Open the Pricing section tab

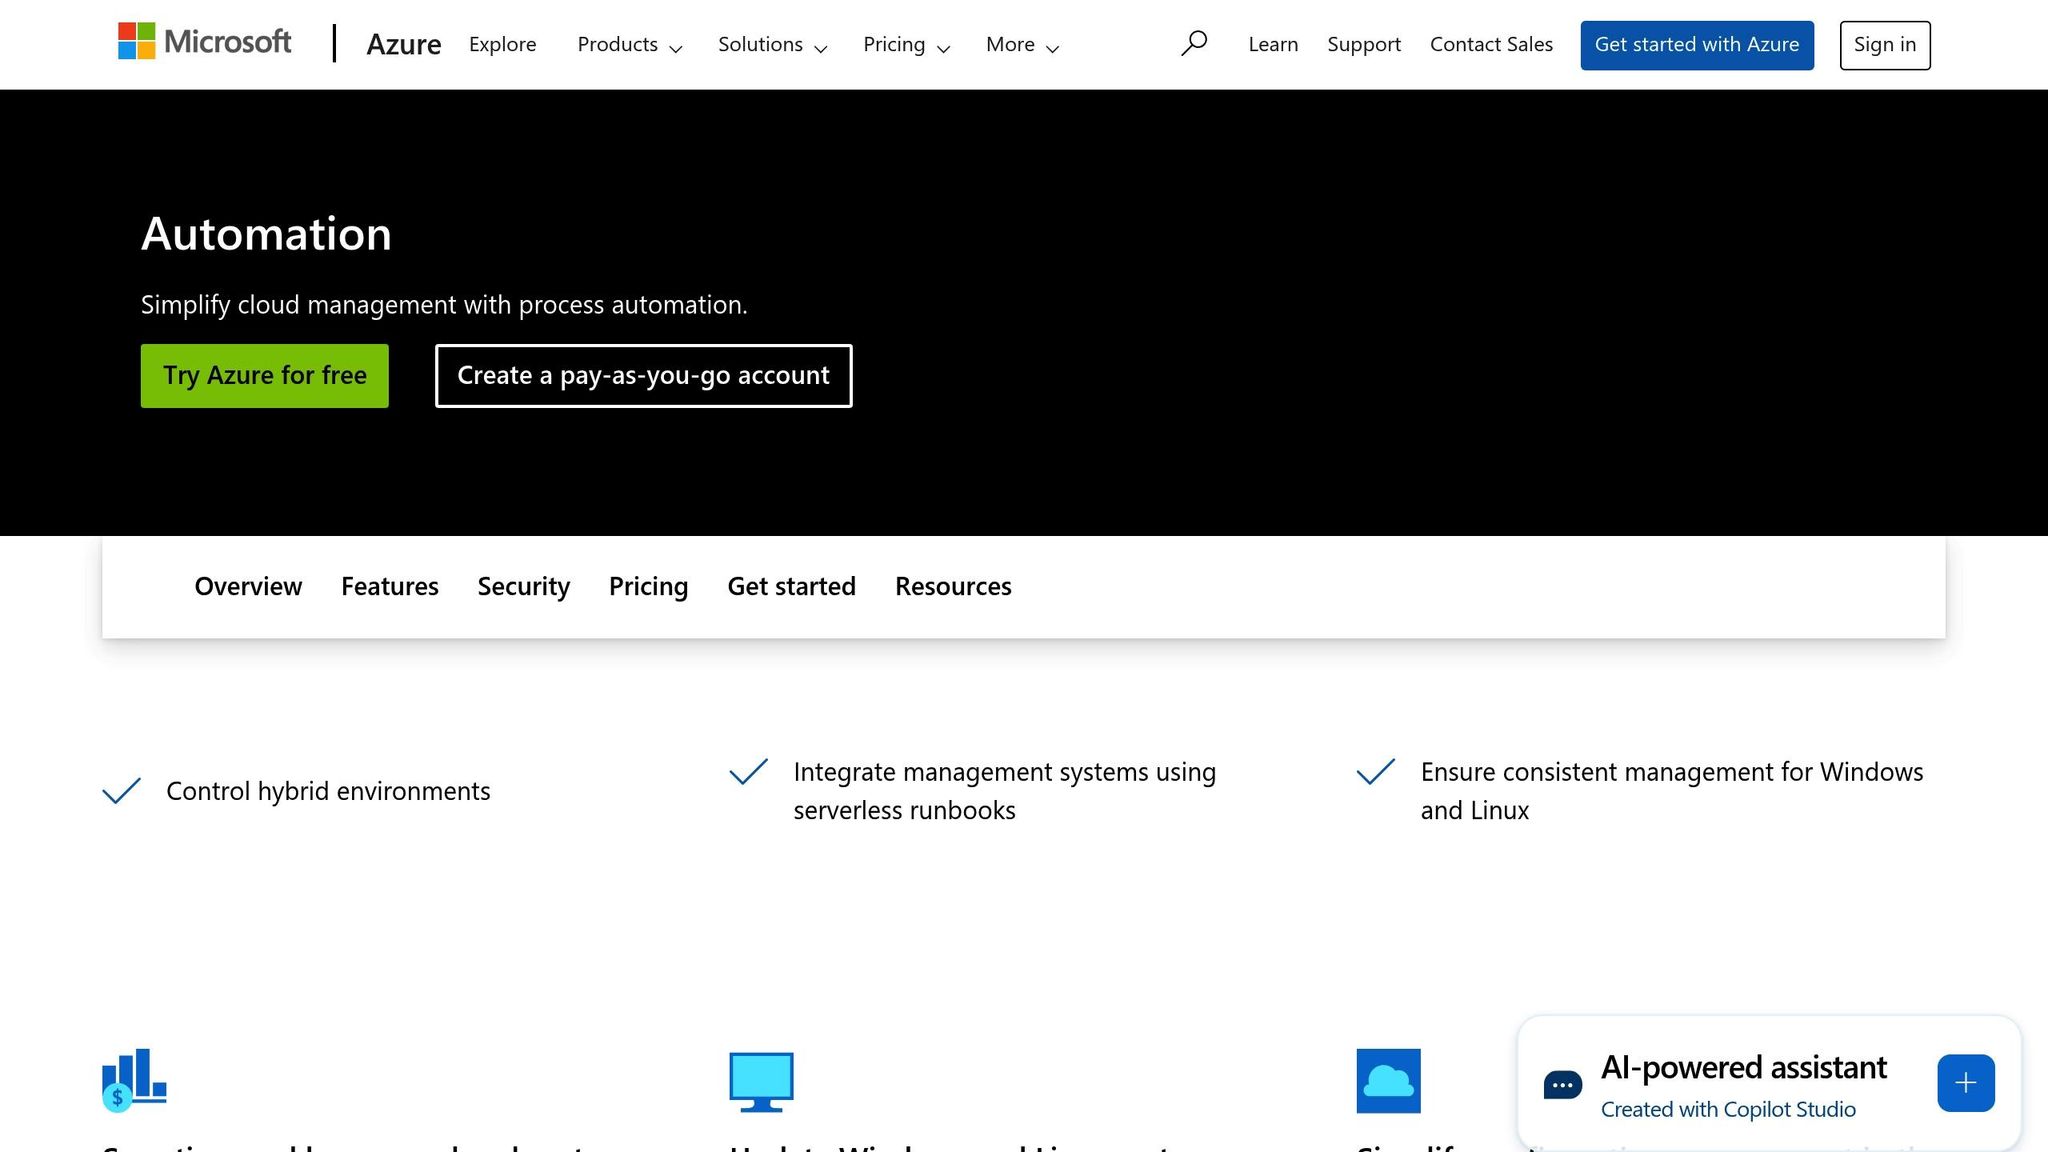coord(648,586)
